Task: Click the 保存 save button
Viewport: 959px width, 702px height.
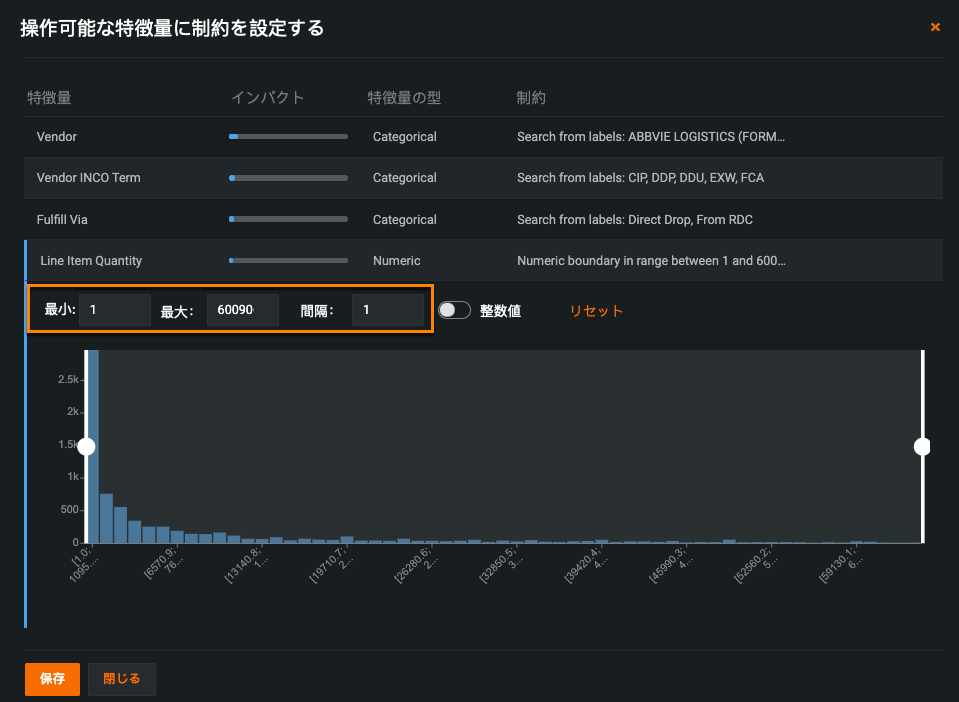Action: pyautogui.click(x=52, y=678)
